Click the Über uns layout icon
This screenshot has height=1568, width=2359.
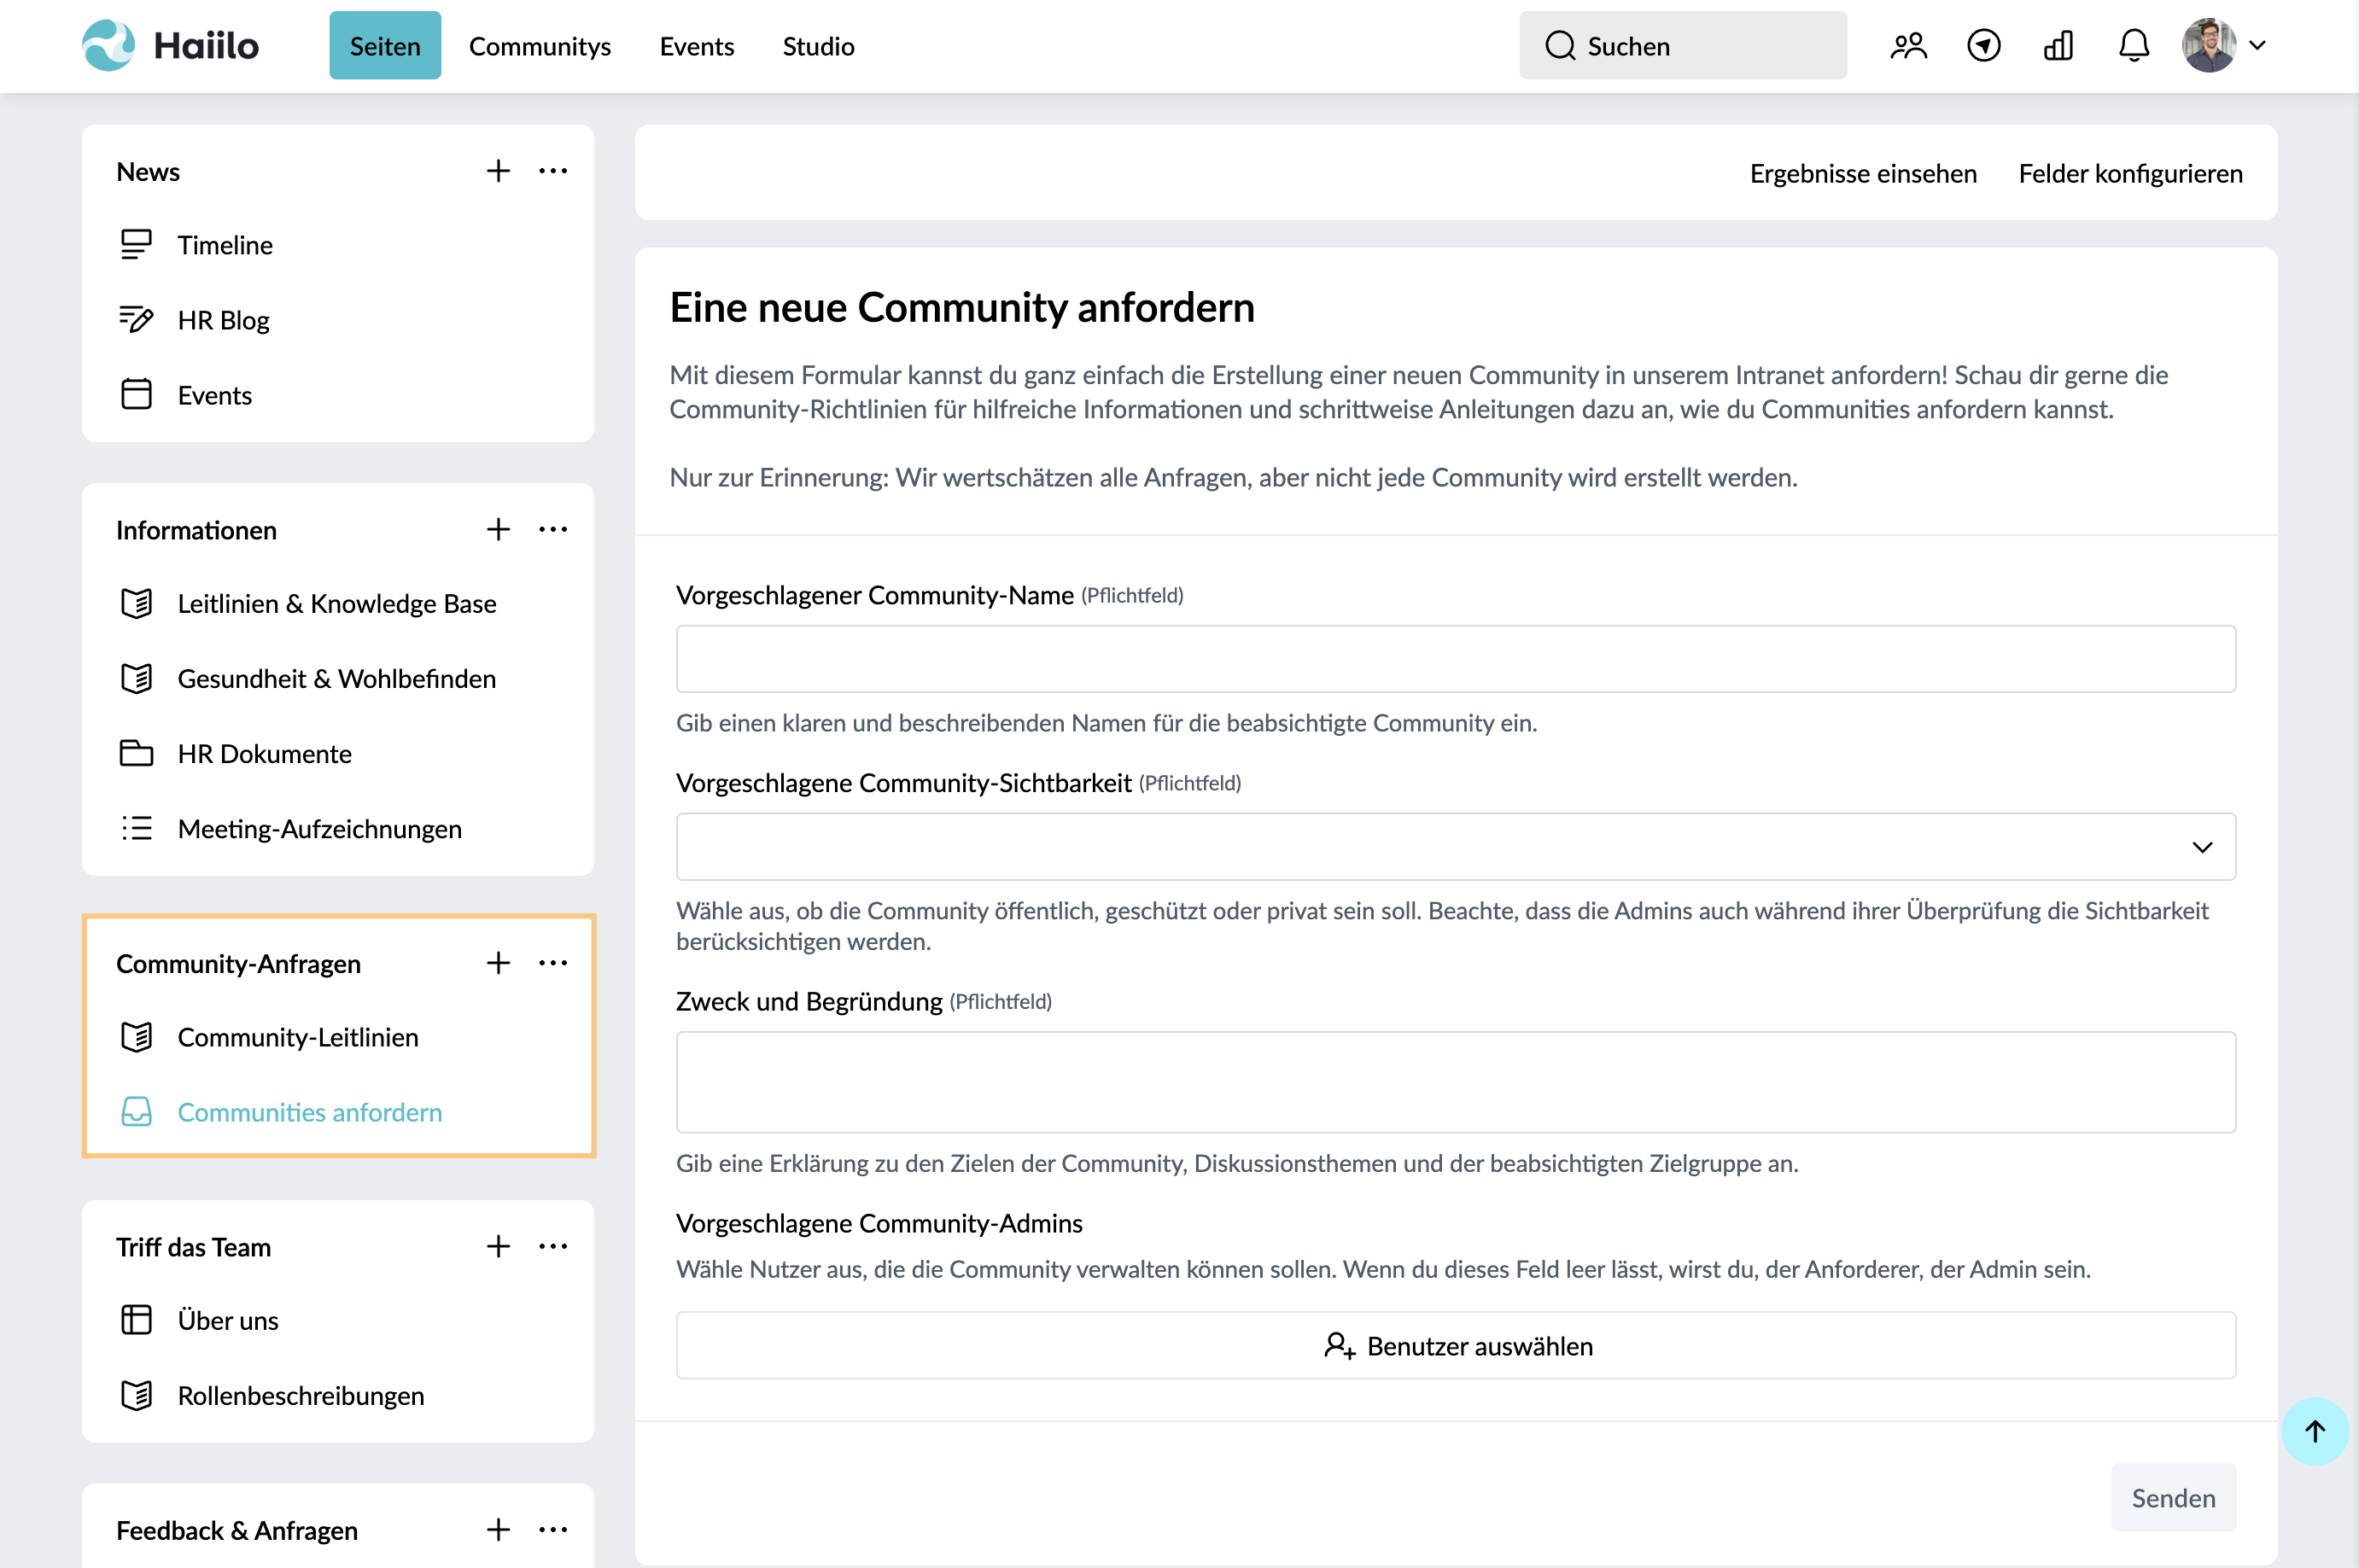136,1320
